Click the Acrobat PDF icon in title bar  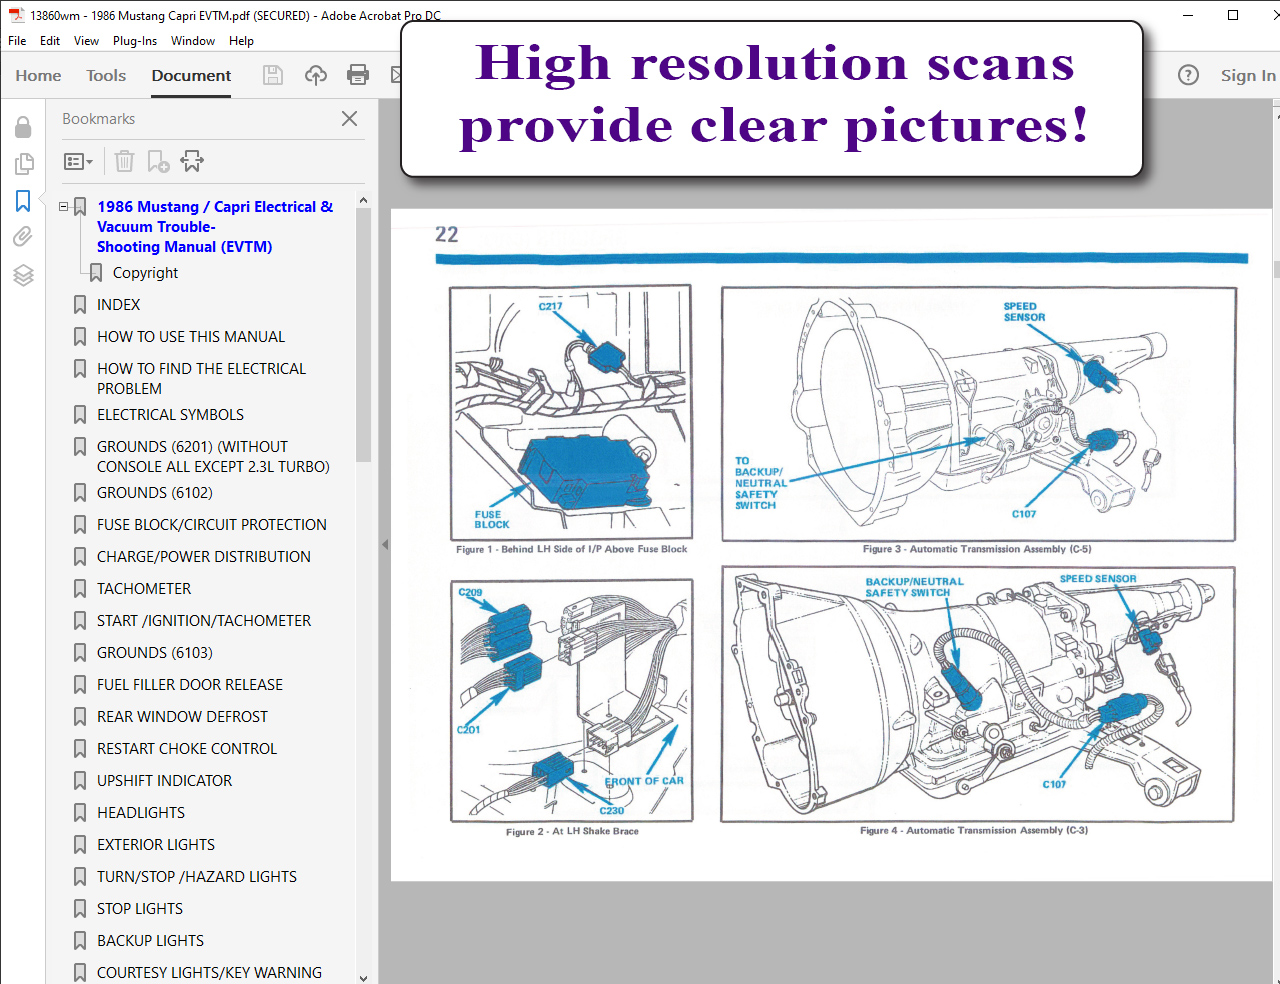coord(16,15)
